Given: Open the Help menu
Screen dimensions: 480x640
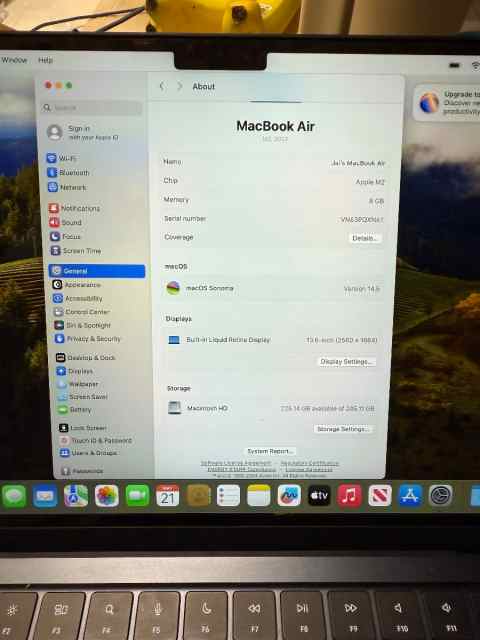Looking at the screenshot, I should click(x=45, y=60).
